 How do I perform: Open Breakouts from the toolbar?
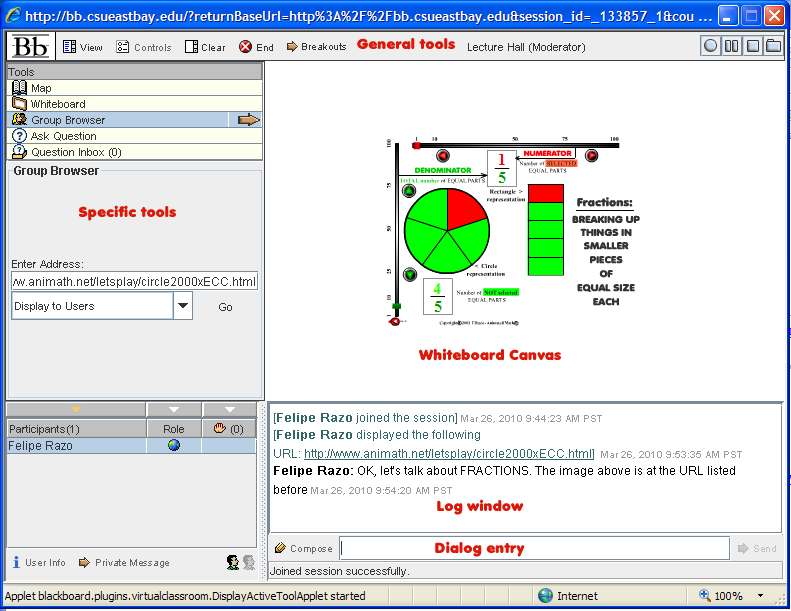pos(316,47)
